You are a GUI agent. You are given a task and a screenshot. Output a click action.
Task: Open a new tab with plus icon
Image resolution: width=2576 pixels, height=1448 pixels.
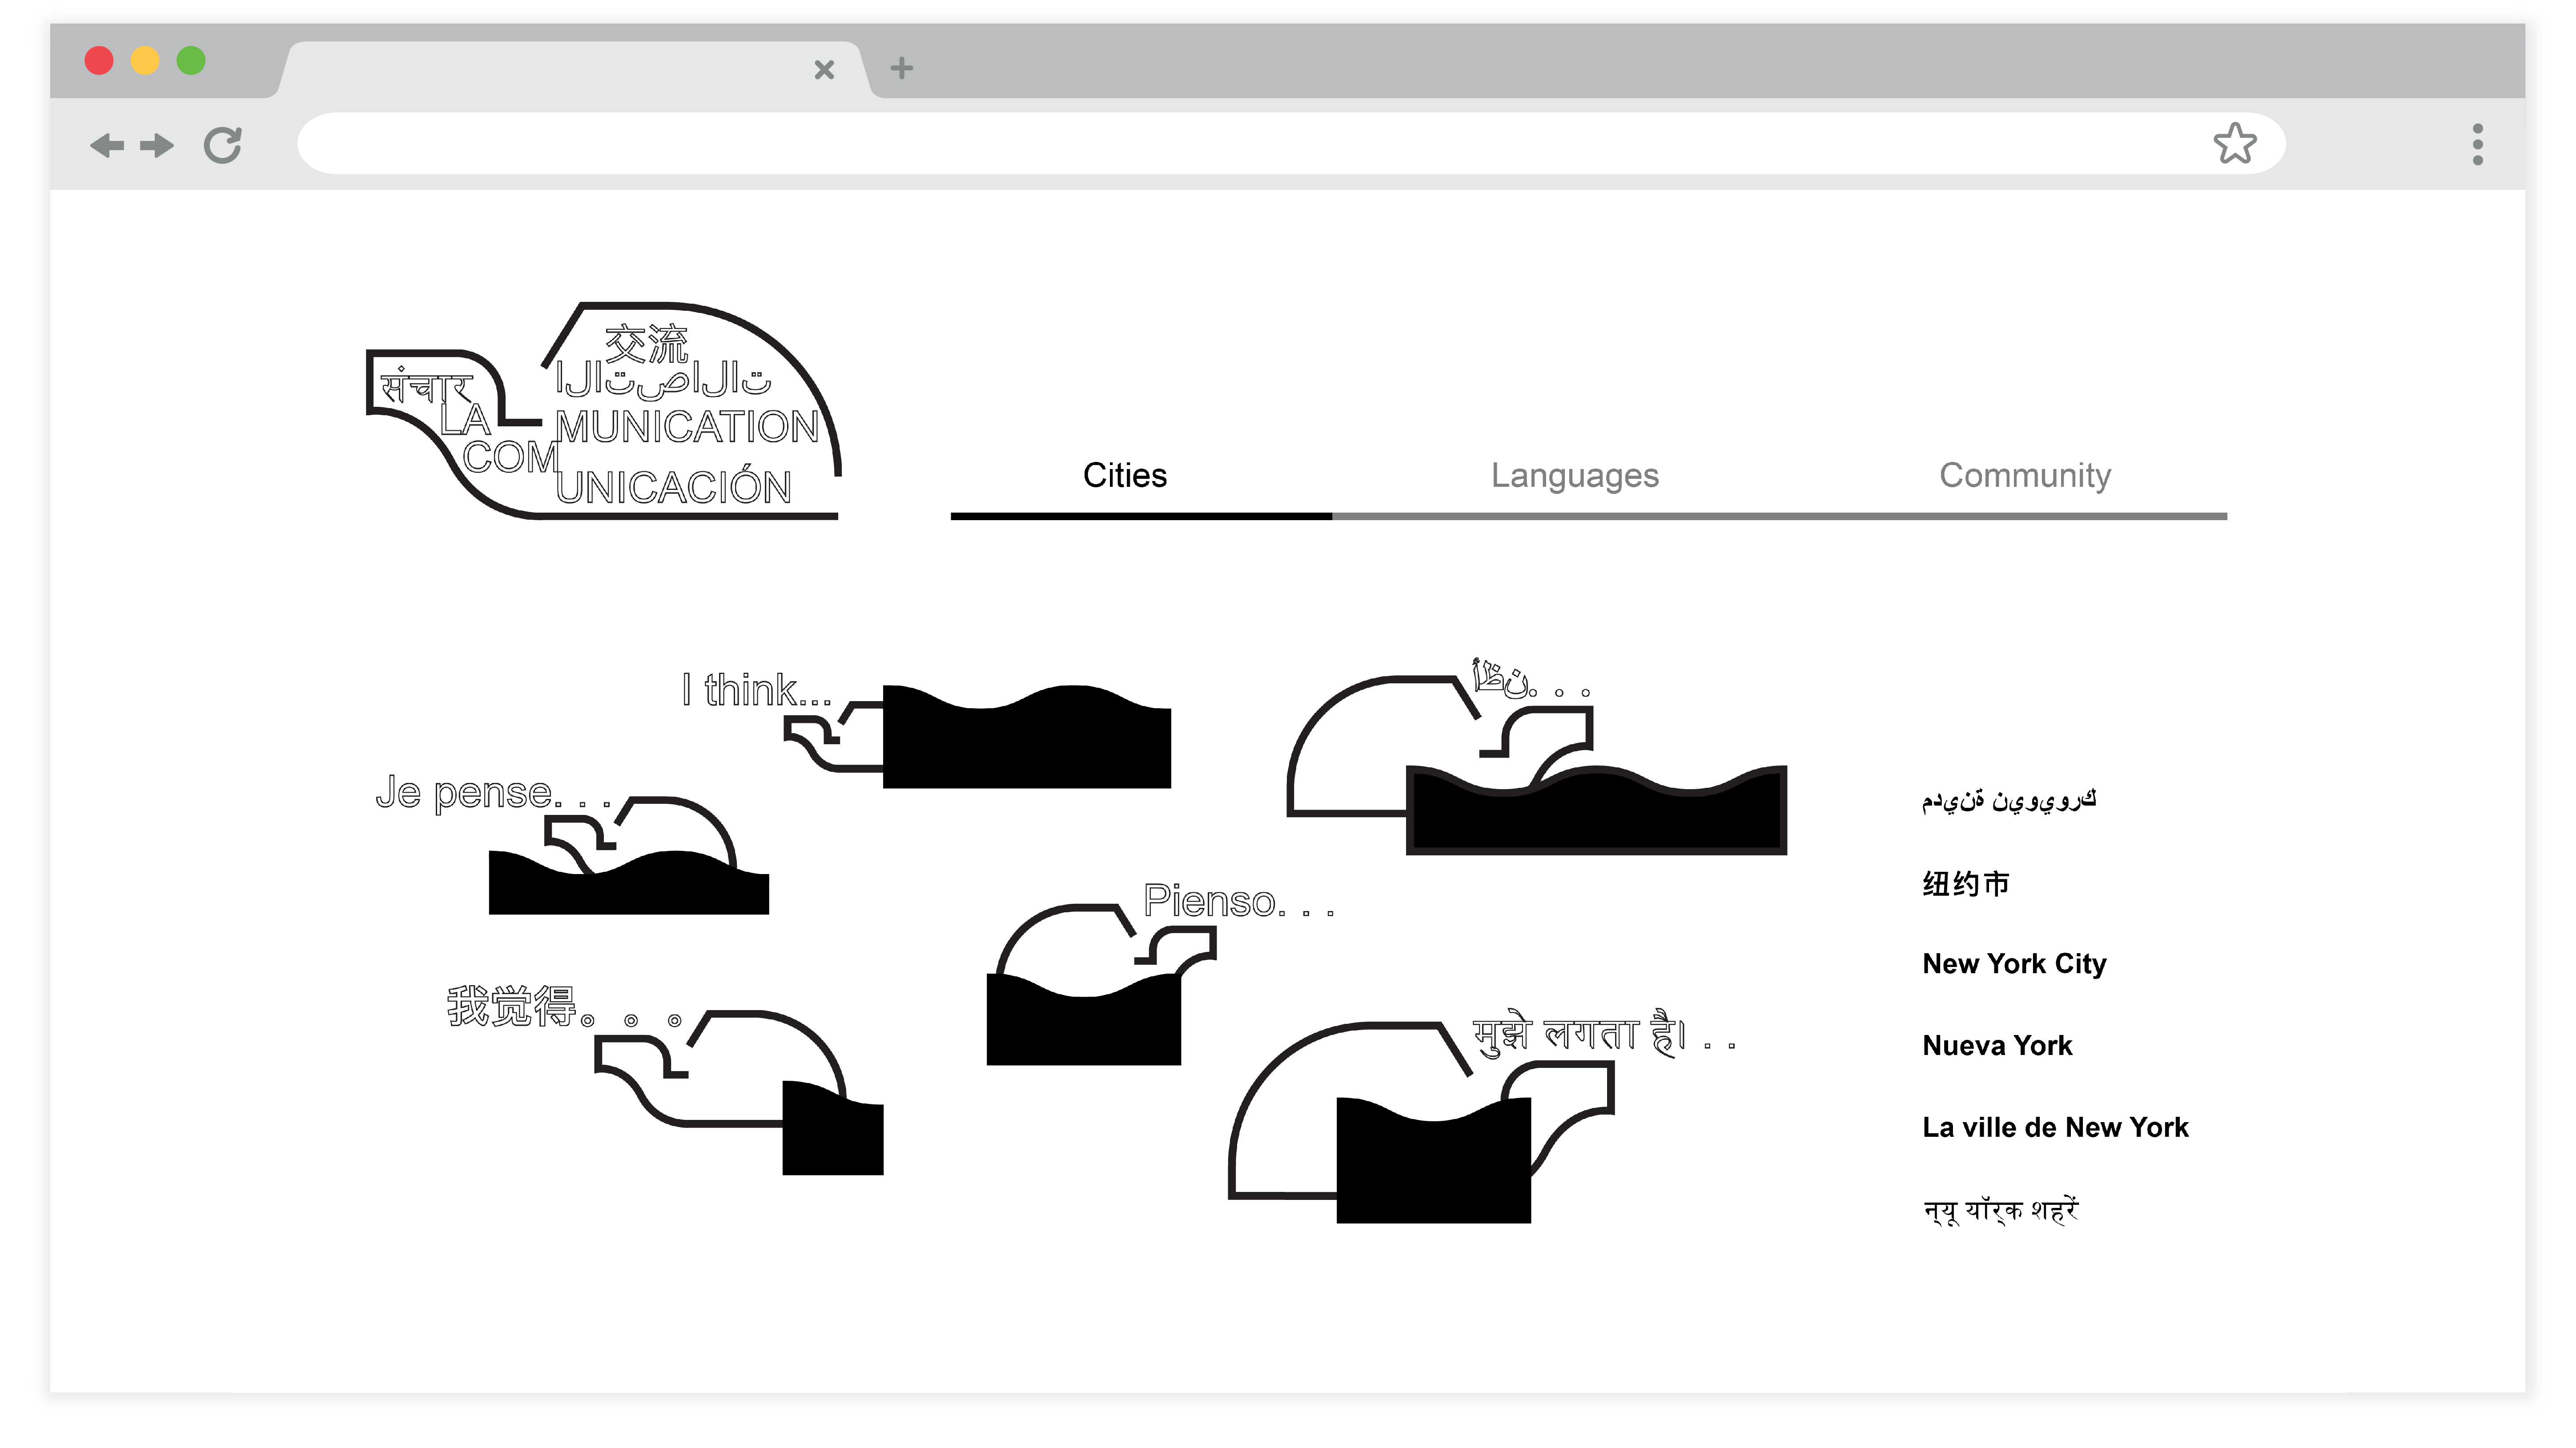pyautogui.click(x=901, y=68)
